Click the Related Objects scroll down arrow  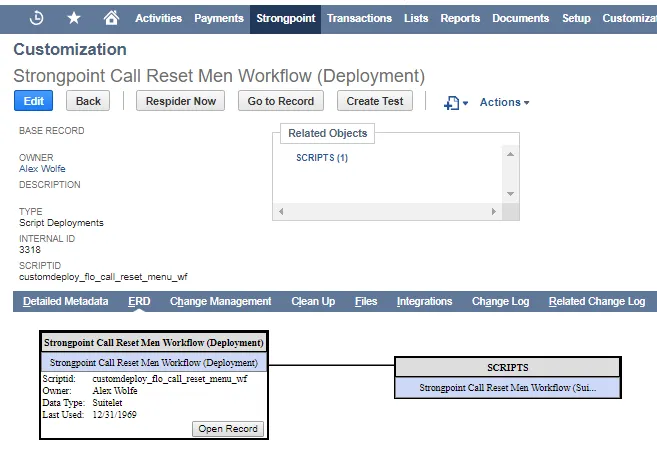tap(510, 194)
